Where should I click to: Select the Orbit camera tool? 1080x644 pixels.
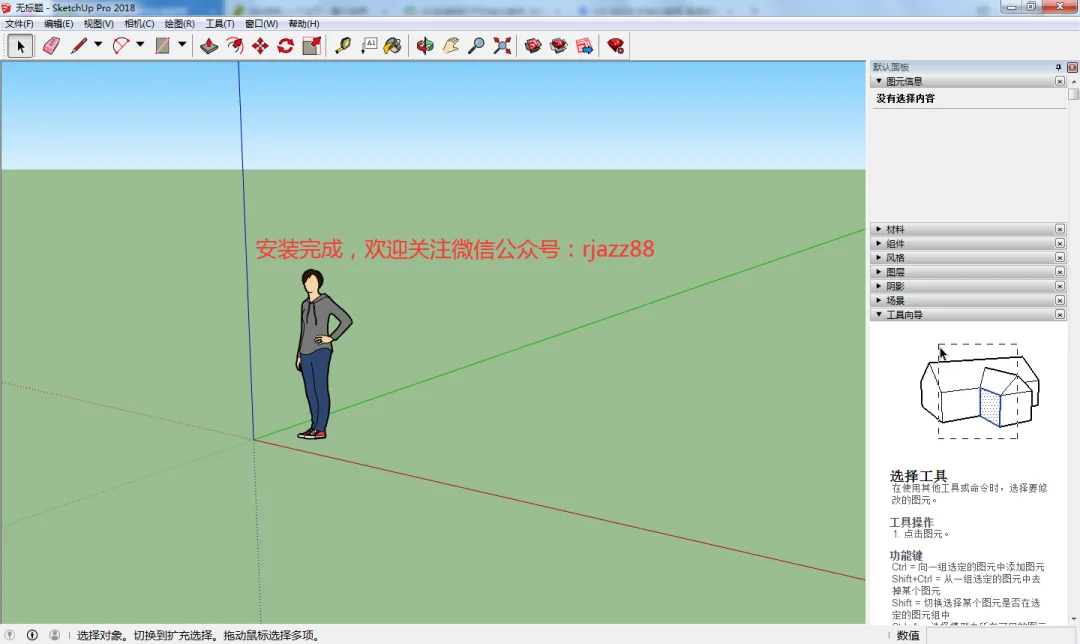click(x=425, y=46)
